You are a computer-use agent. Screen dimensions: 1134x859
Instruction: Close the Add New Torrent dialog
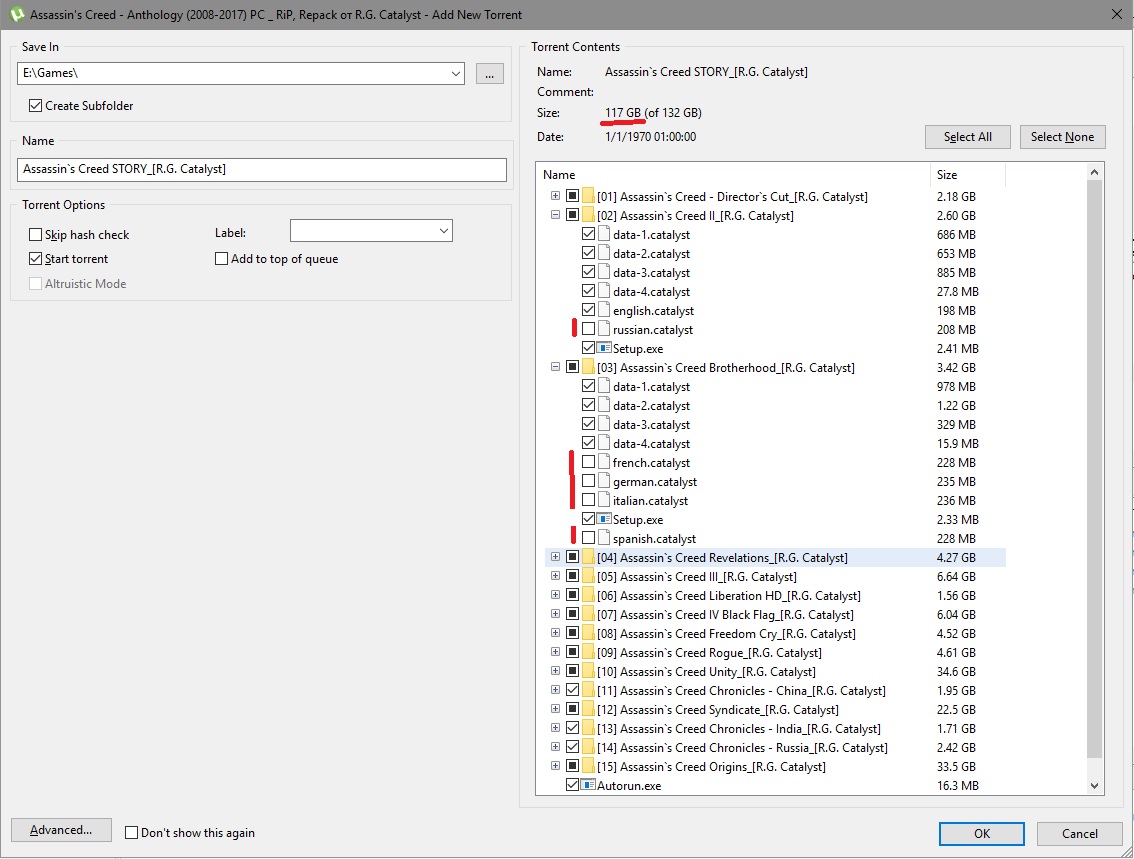coord(1117,14)
